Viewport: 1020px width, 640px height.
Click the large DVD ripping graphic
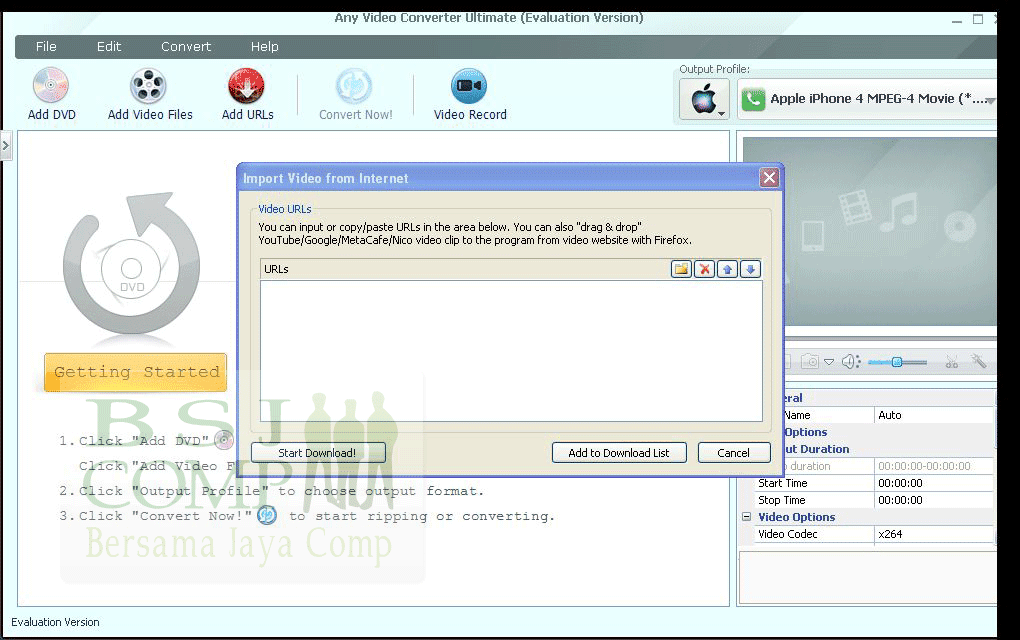(131, 264)
